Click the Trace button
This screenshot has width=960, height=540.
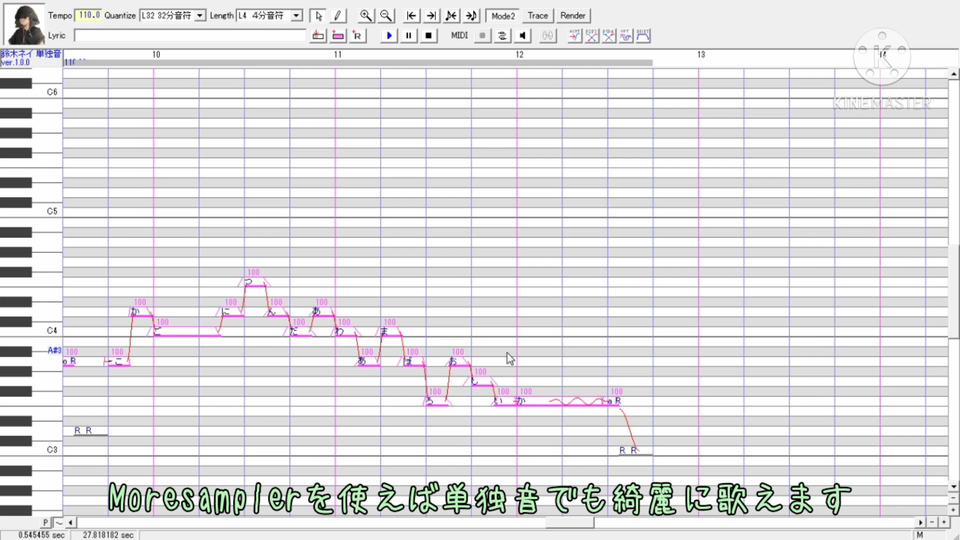tap(538, 15)
